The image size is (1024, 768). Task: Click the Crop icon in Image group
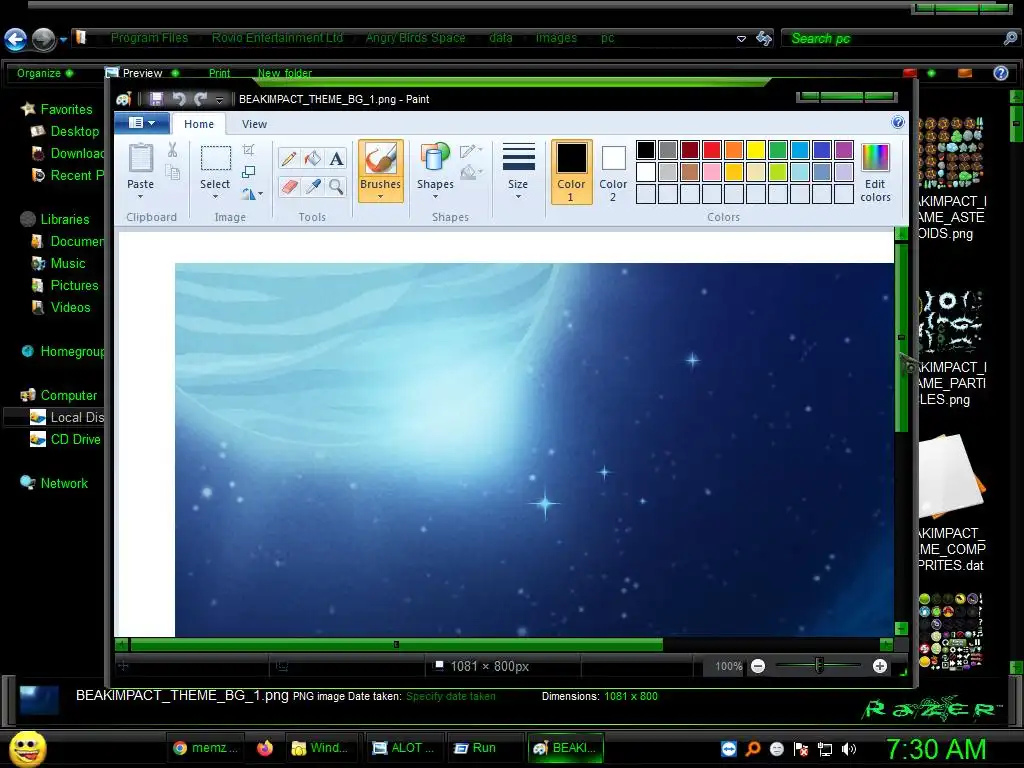(x=248, y=150)
